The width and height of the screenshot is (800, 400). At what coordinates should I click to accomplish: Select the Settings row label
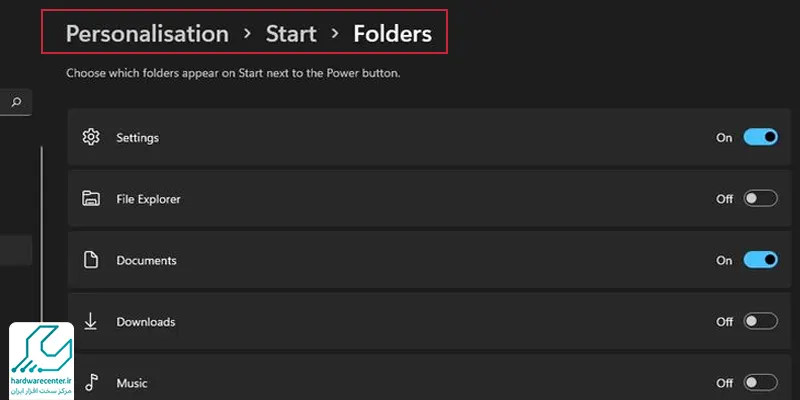click(x=137, y=138)
